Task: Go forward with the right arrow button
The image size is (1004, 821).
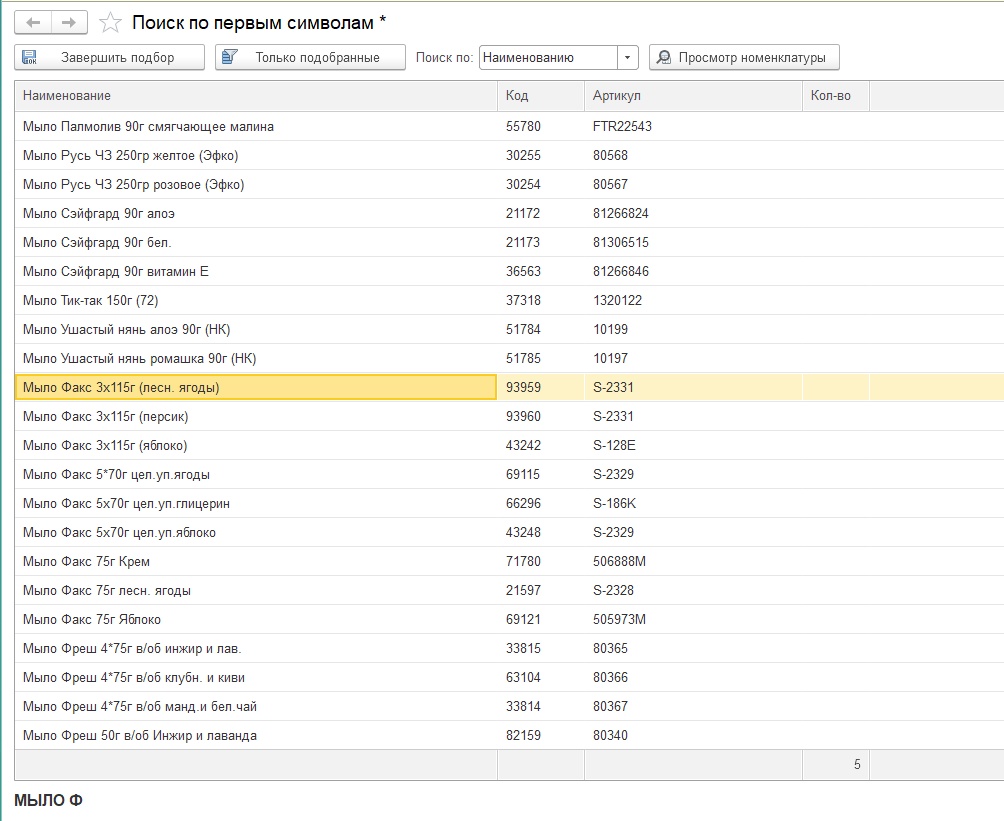Action: click(69, 23)
